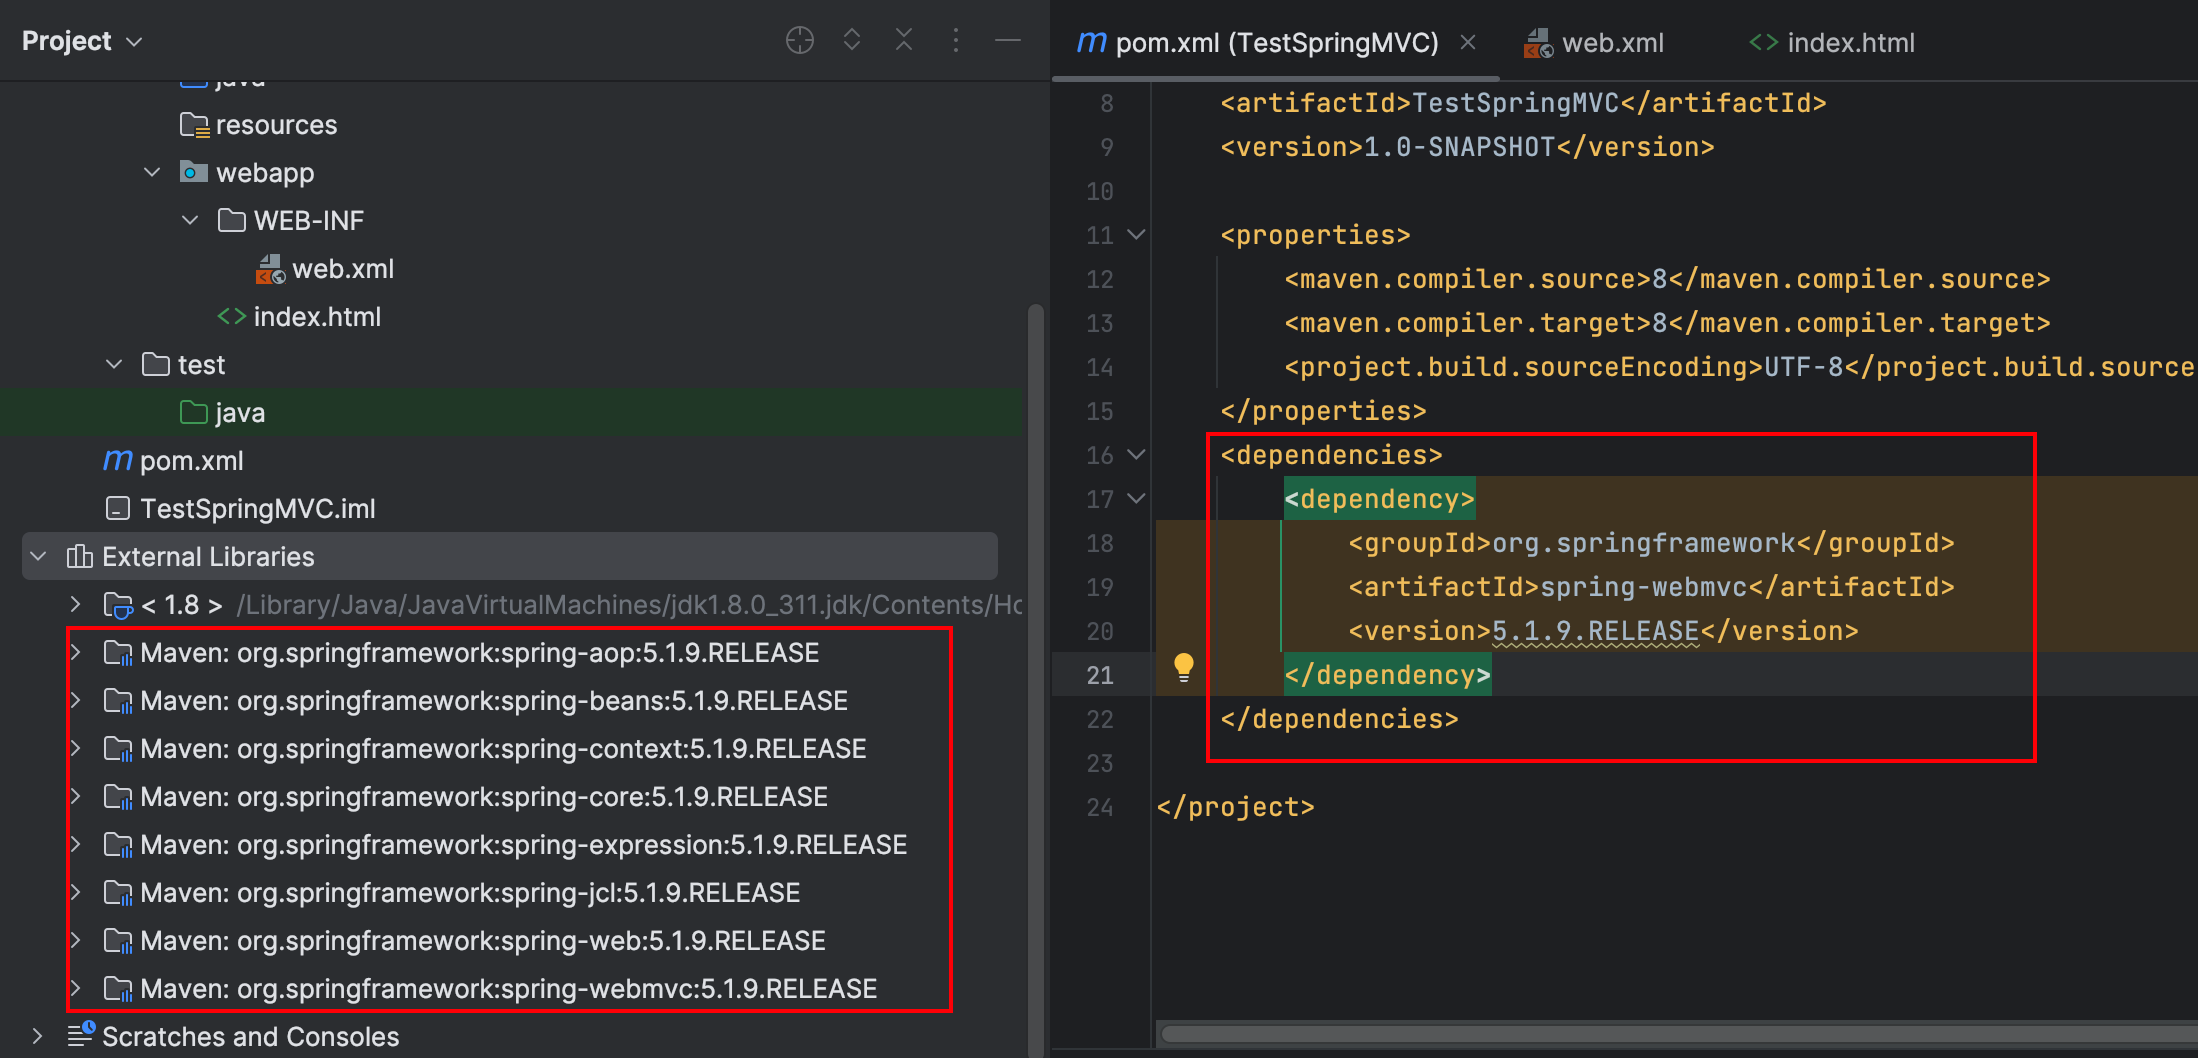2198x1058 pixels.
Task: Expand the spring-core library node
Action: [x=76, y=796]
